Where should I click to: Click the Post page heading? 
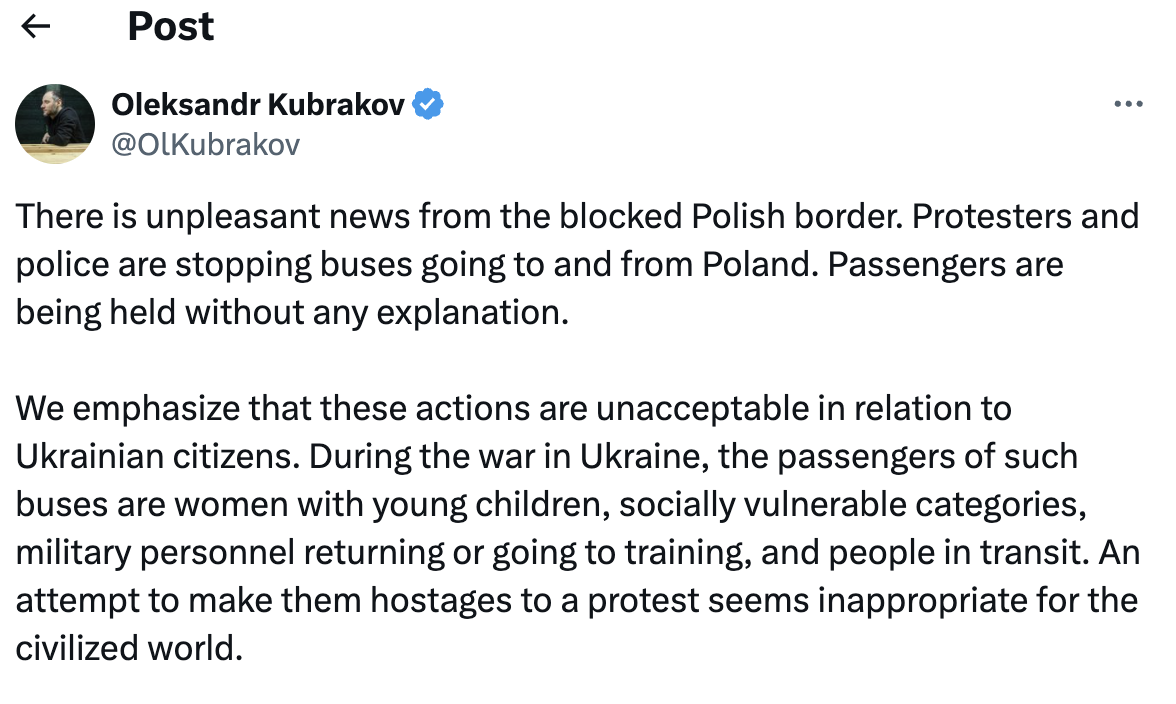[170, 26]
